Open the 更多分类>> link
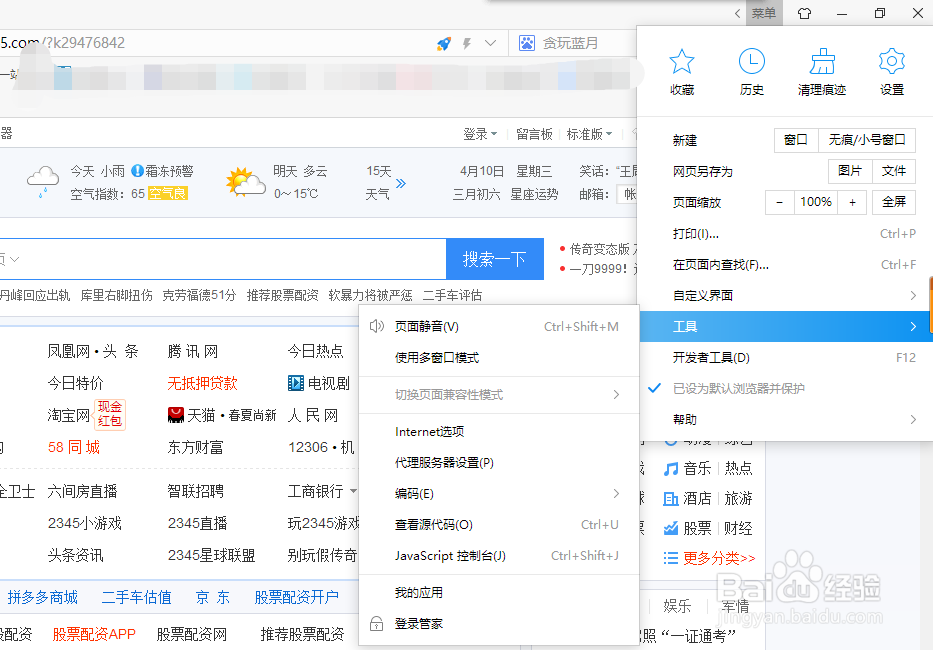This screenshot has height=650, width=933. [719, 558]
